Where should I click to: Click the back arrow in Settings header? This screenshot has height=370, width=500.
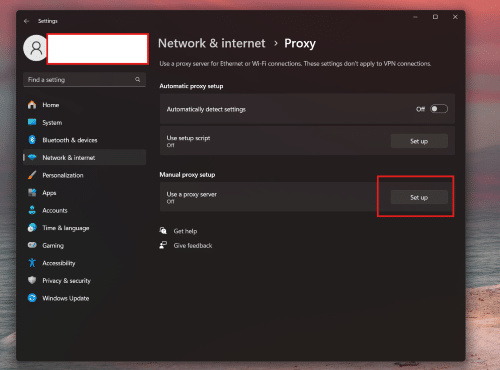click(27, 21)
